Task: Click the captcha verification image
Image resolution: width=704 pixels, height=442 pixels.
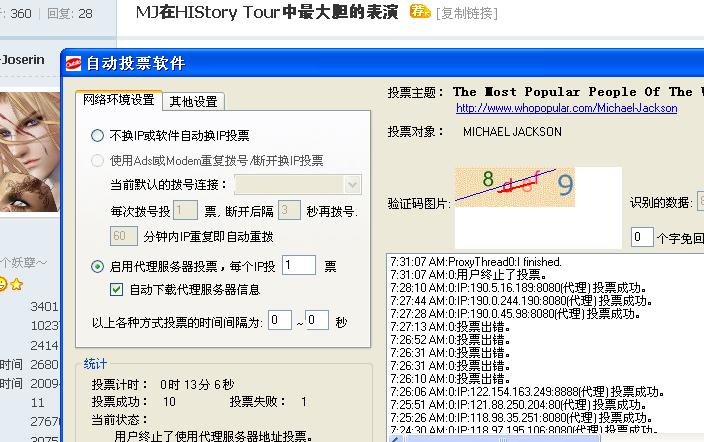Action: [515, 187]
